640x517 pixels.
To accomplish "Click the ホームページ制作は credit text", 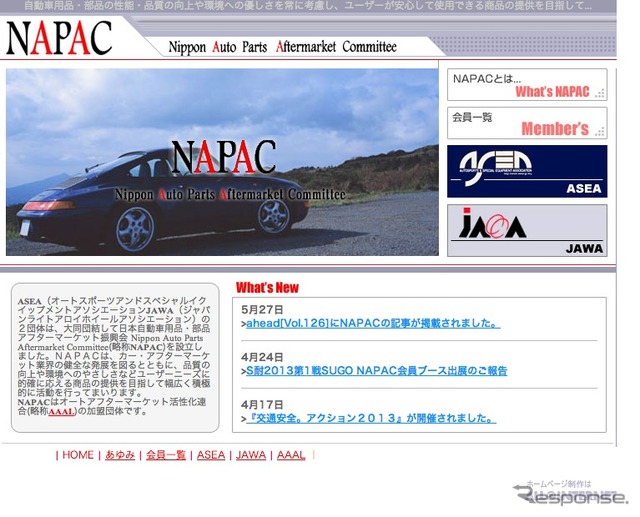I will tap(559, 484).
